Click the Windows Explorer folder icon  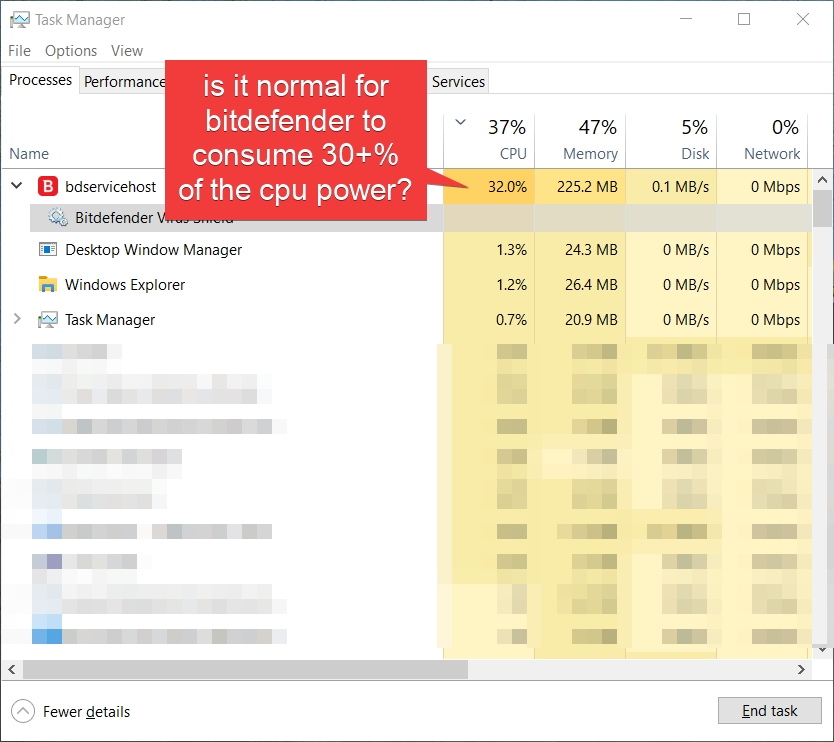pyautogui.click(x=47, y=285)
